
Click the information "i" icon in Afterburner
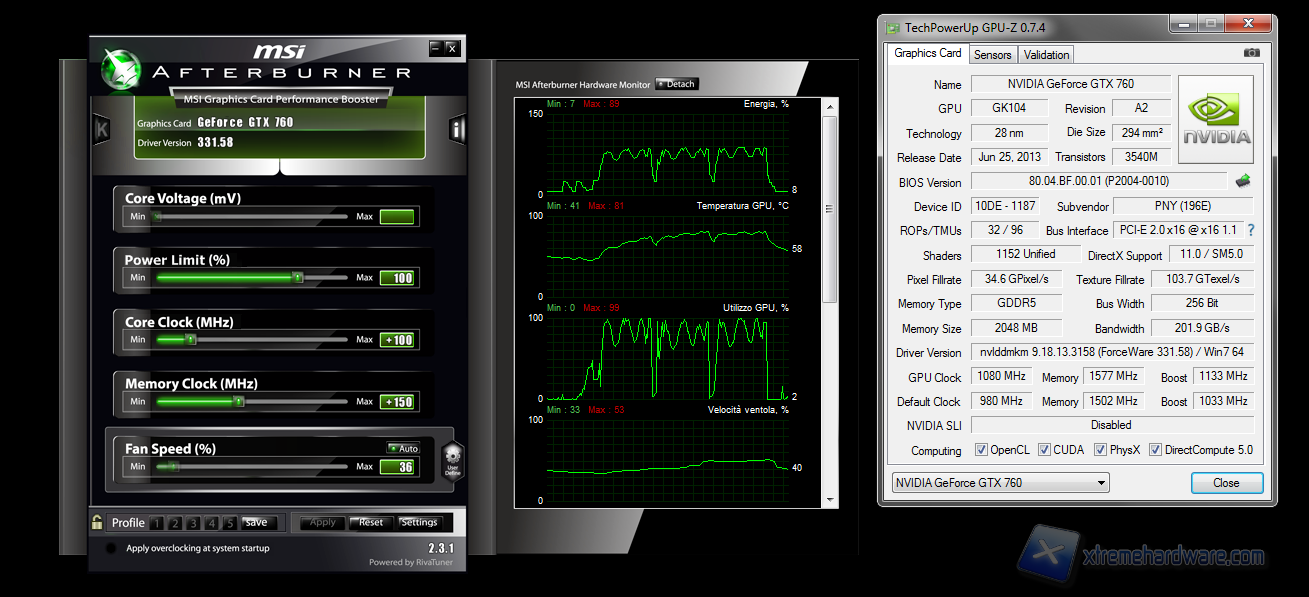click(458, 128)
